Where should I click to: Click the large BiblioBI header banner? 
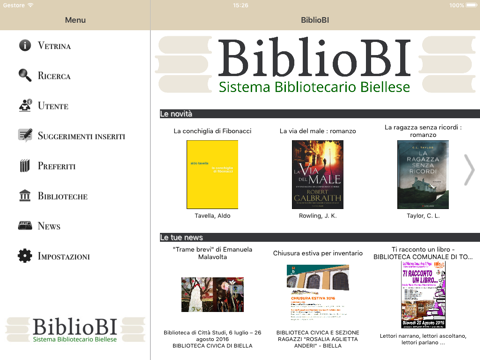(315, 65)
